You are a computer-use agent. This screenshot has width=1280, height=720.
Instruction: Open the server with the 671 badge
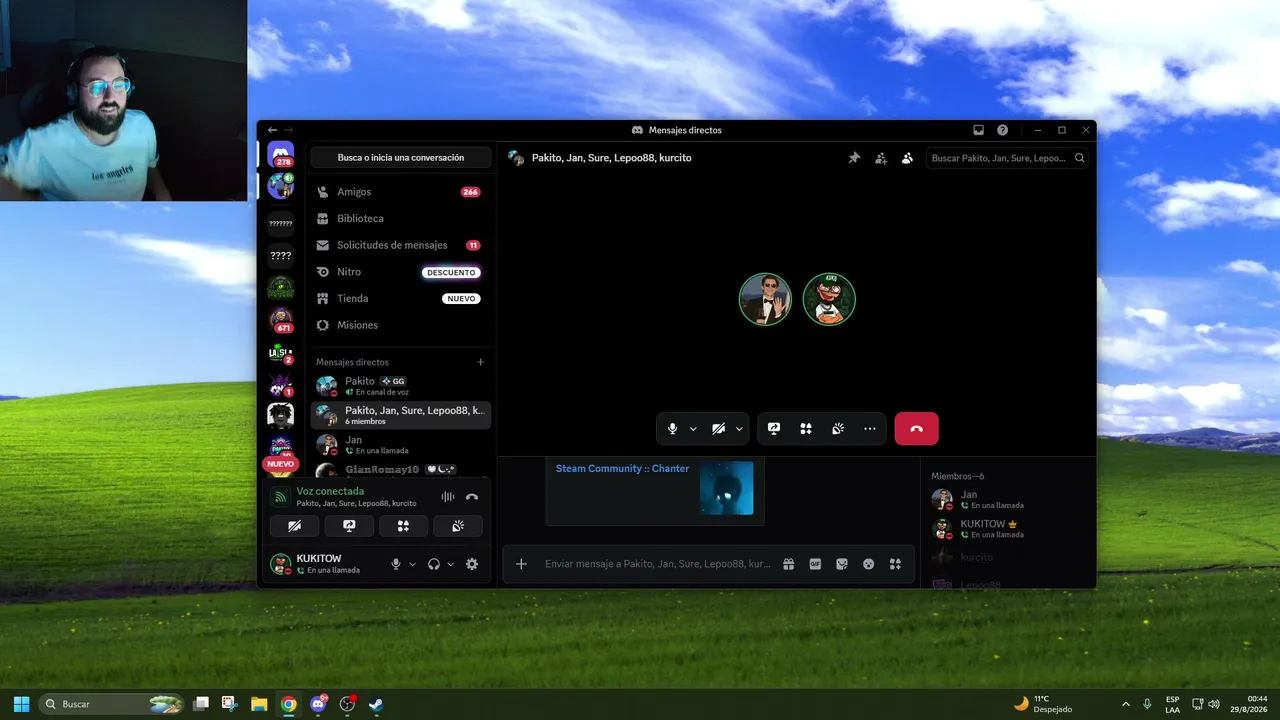pos(281,320)
